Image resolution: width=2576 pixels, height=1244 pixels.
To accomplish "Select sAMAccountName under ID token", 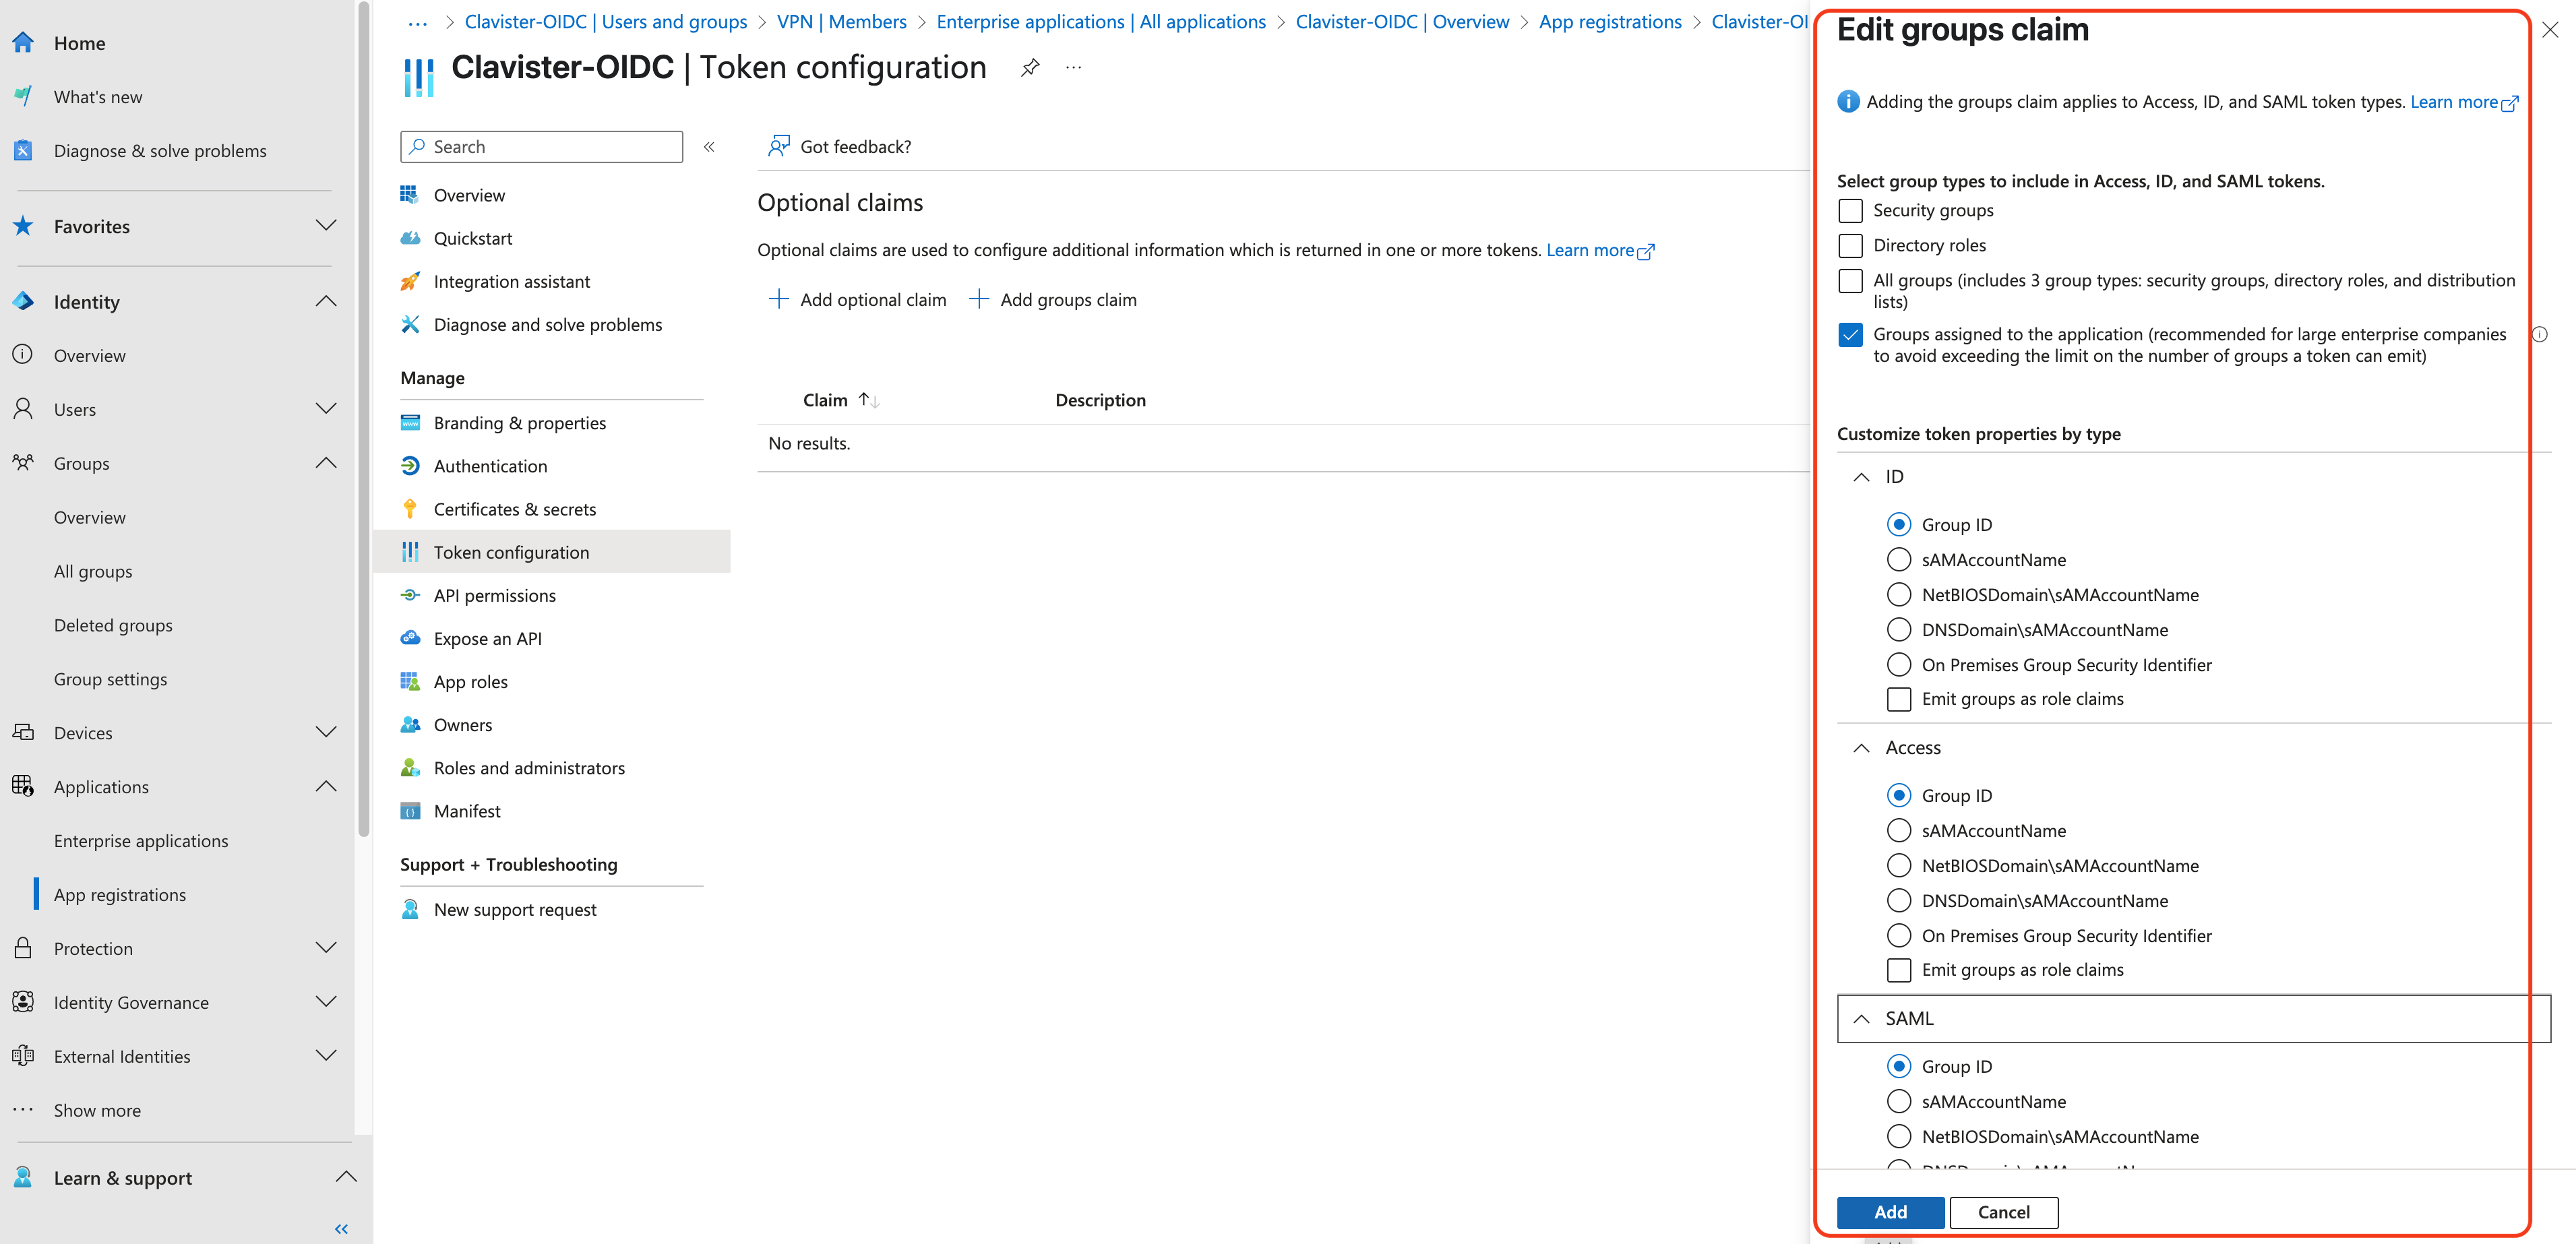I will pos(1899,560).
